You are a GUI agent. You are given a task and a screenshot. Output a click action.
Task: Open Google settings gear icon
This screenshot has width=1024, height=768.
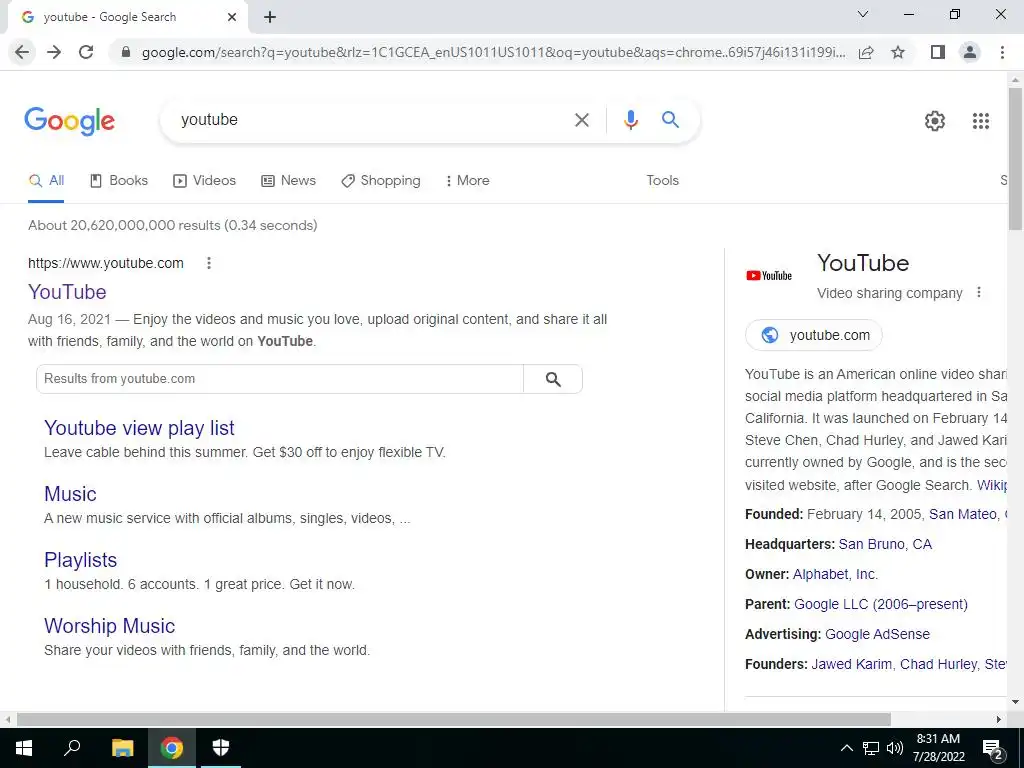tap(935, 121)
